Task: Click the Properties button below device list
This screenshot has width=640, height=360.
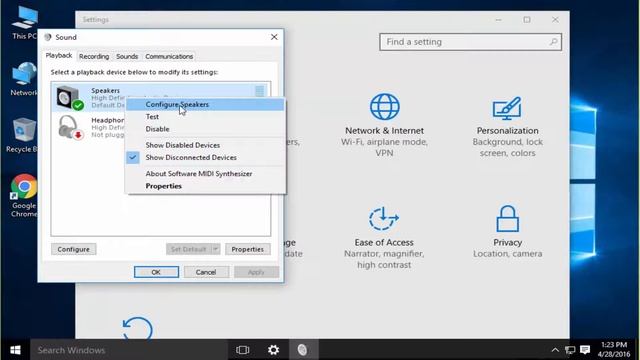Action: (x=247, y=249)
